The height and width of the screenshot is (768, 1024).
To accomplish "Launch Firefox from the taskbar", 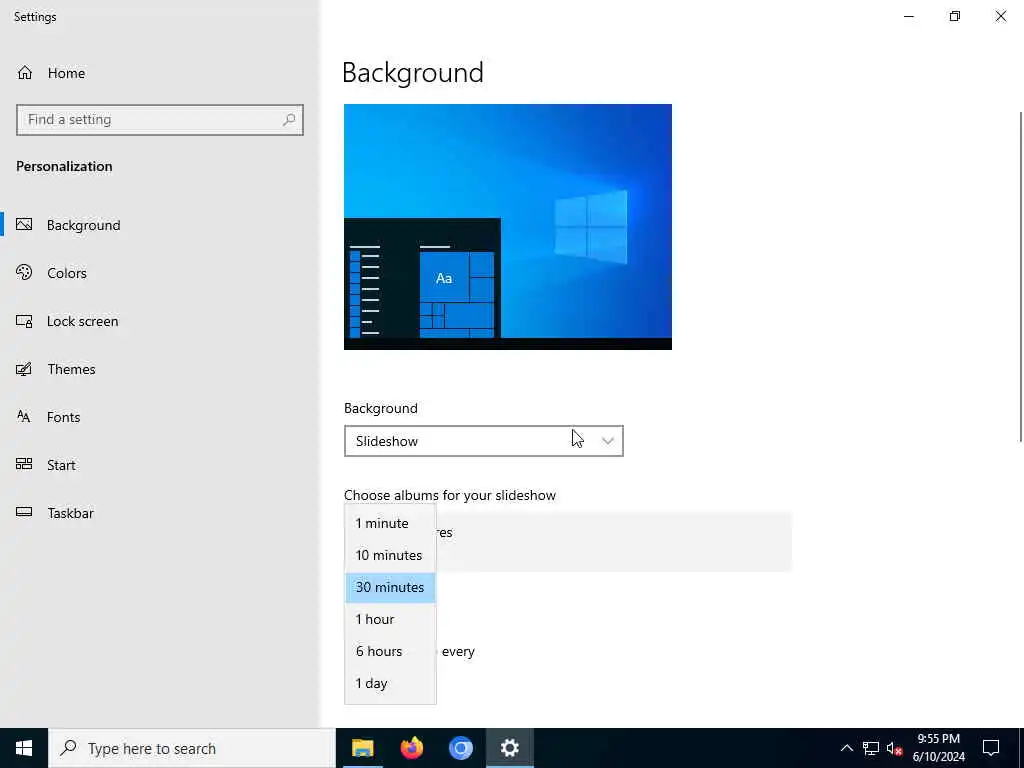I will [x=411, y=748].
